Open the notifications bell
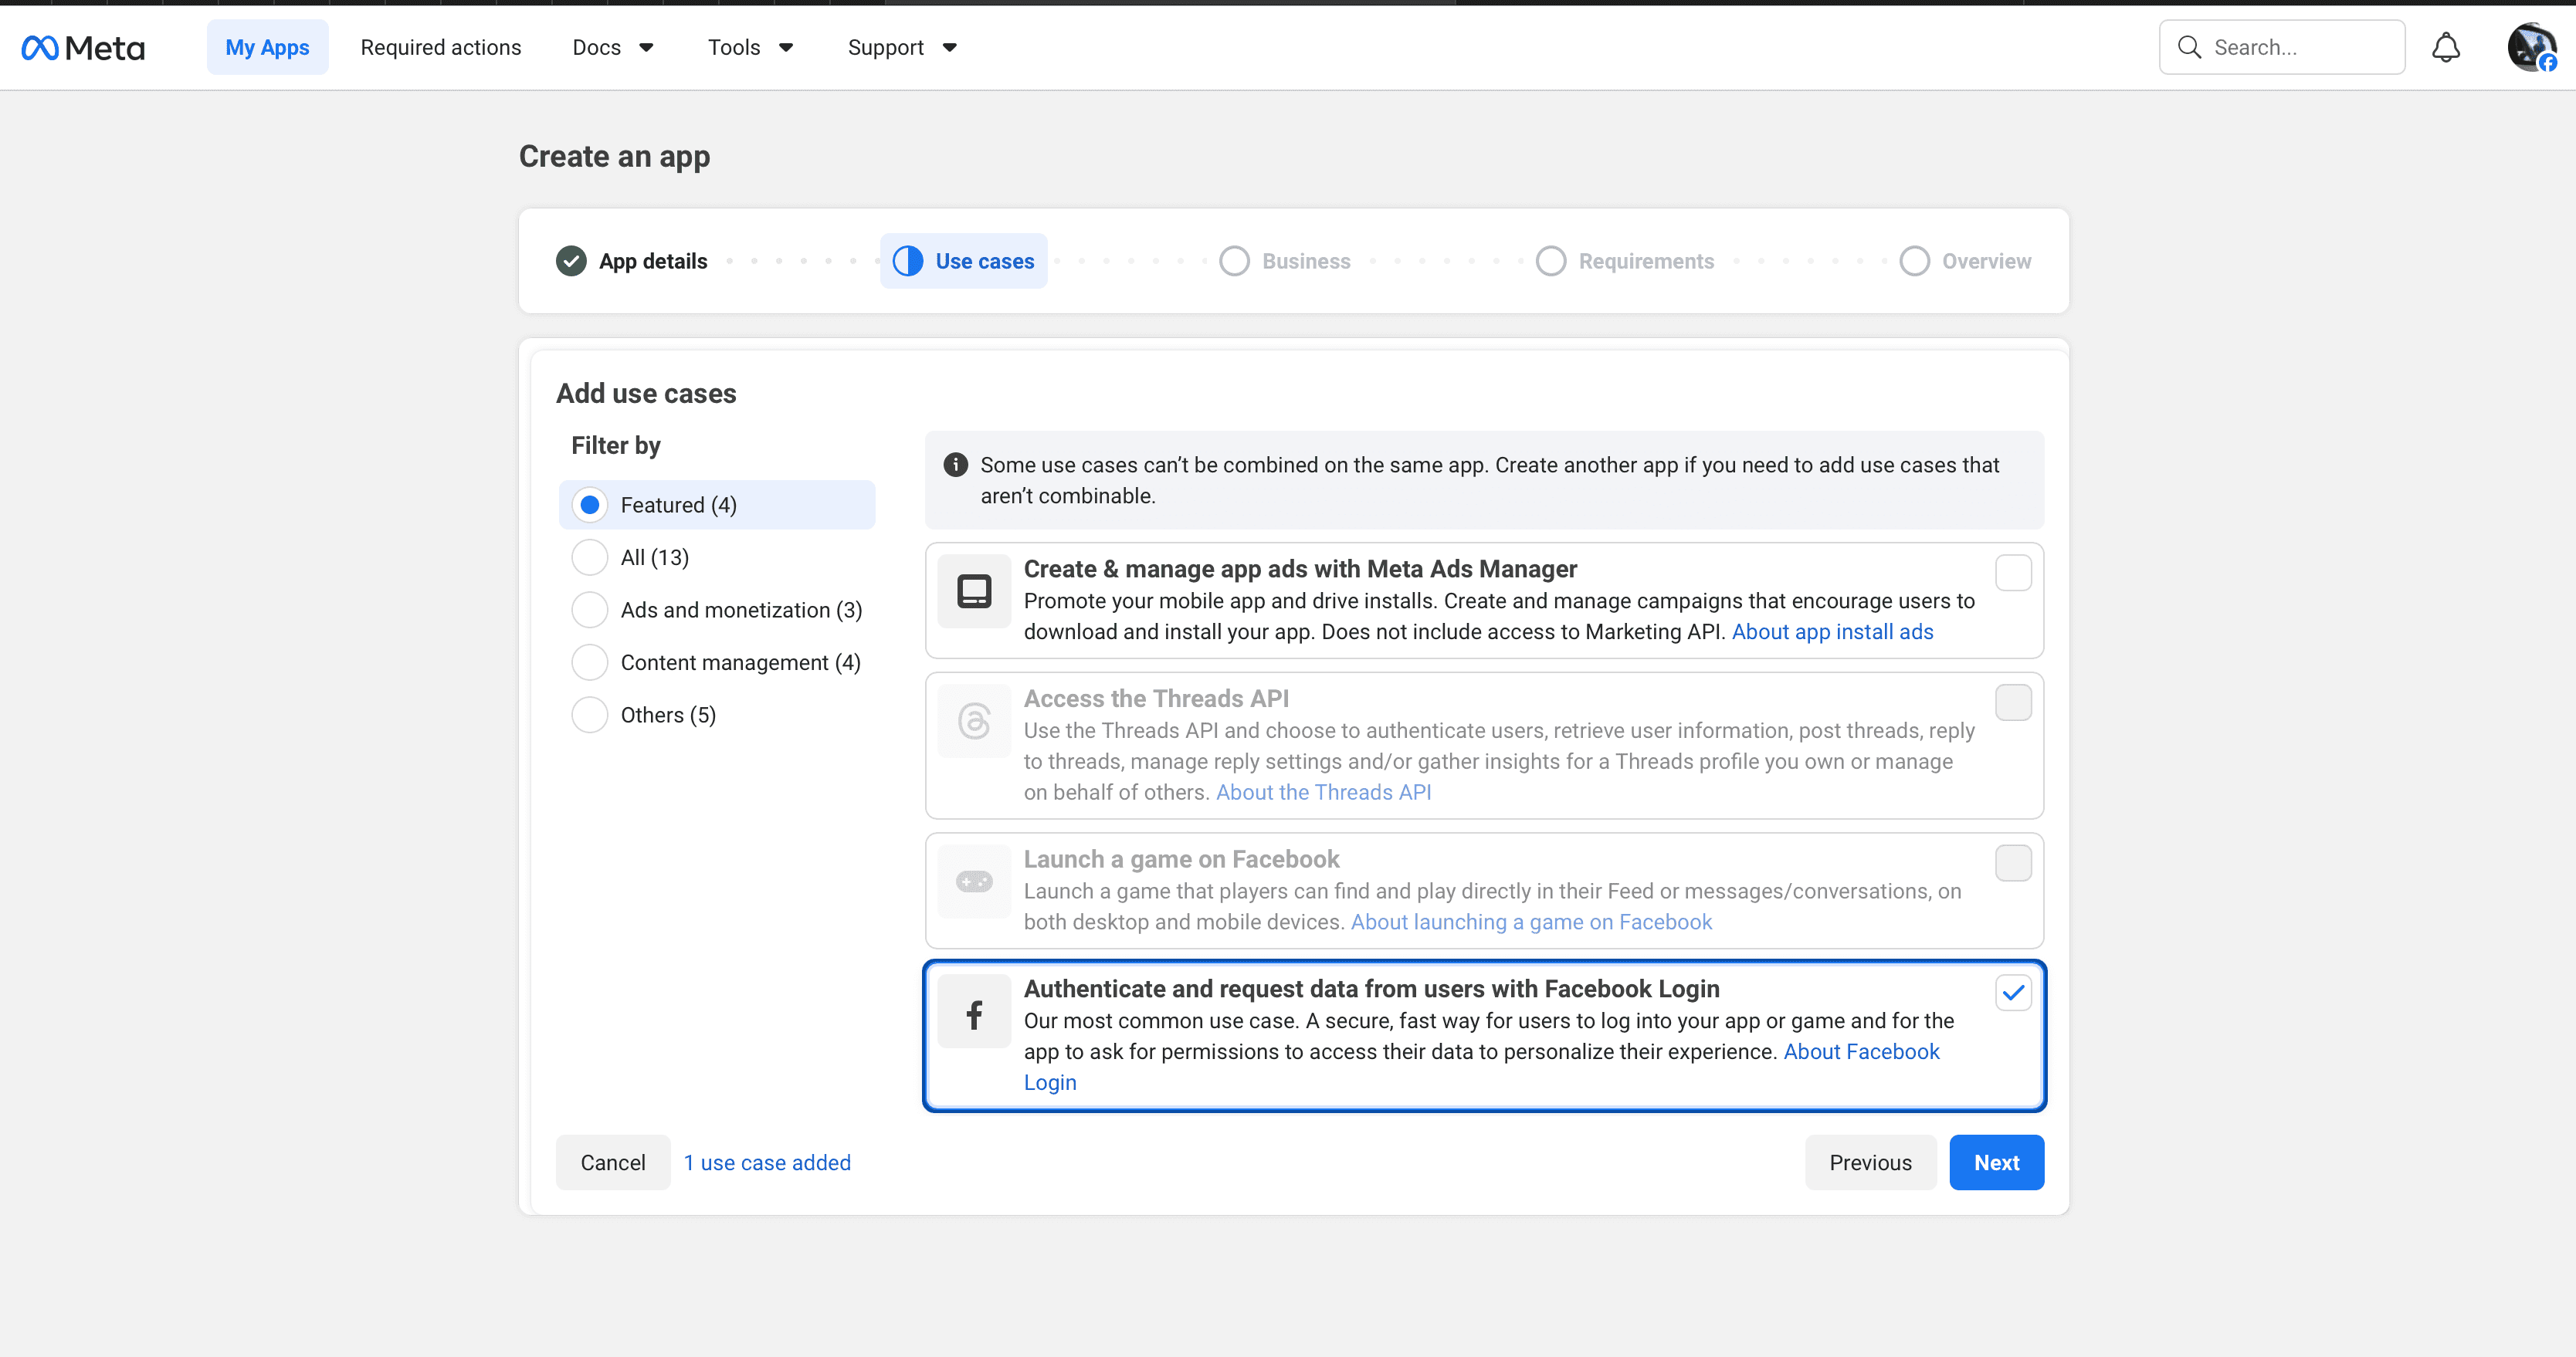Viewport: 2576px width, 1357px height. [2445, 47]
